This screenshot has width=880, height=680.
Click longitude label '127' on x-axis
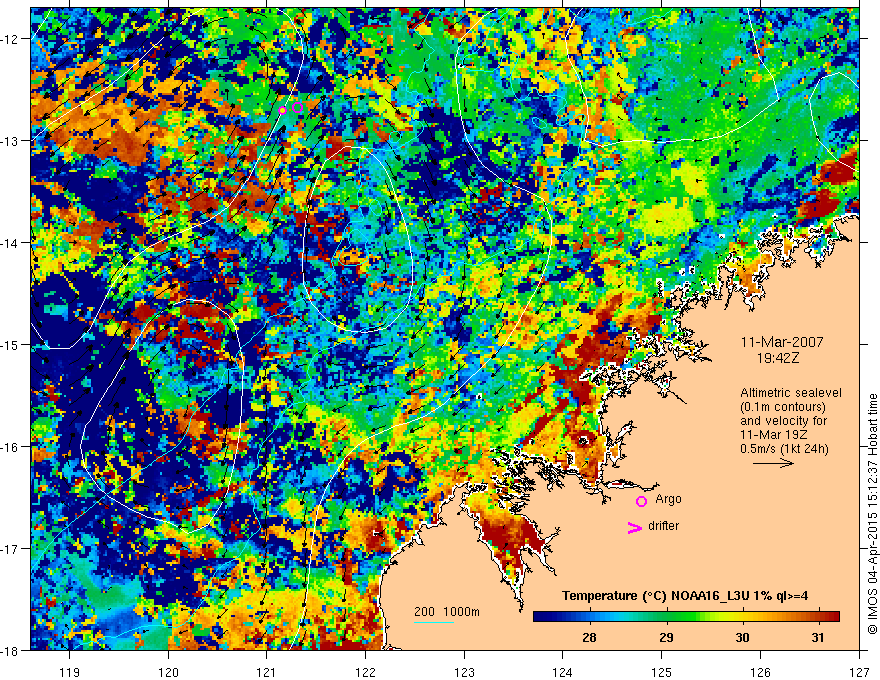(x=859, y=672)
